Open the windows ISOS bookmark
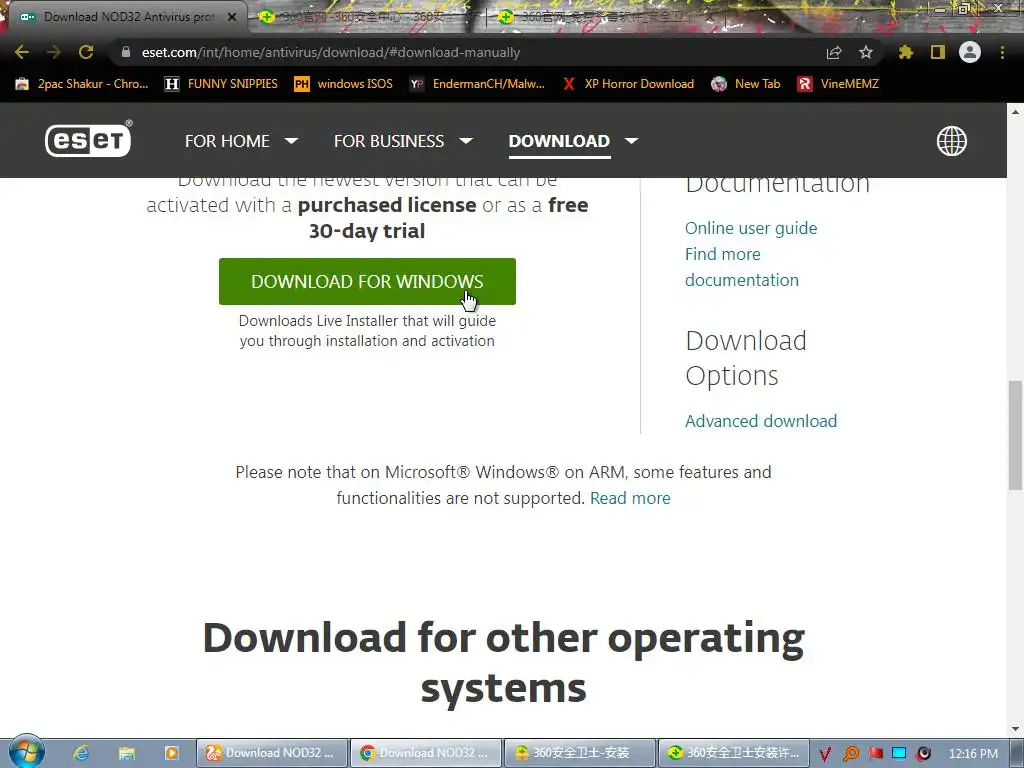The width and height of the screenshot is (1024, 768). (x=344, y=84)
